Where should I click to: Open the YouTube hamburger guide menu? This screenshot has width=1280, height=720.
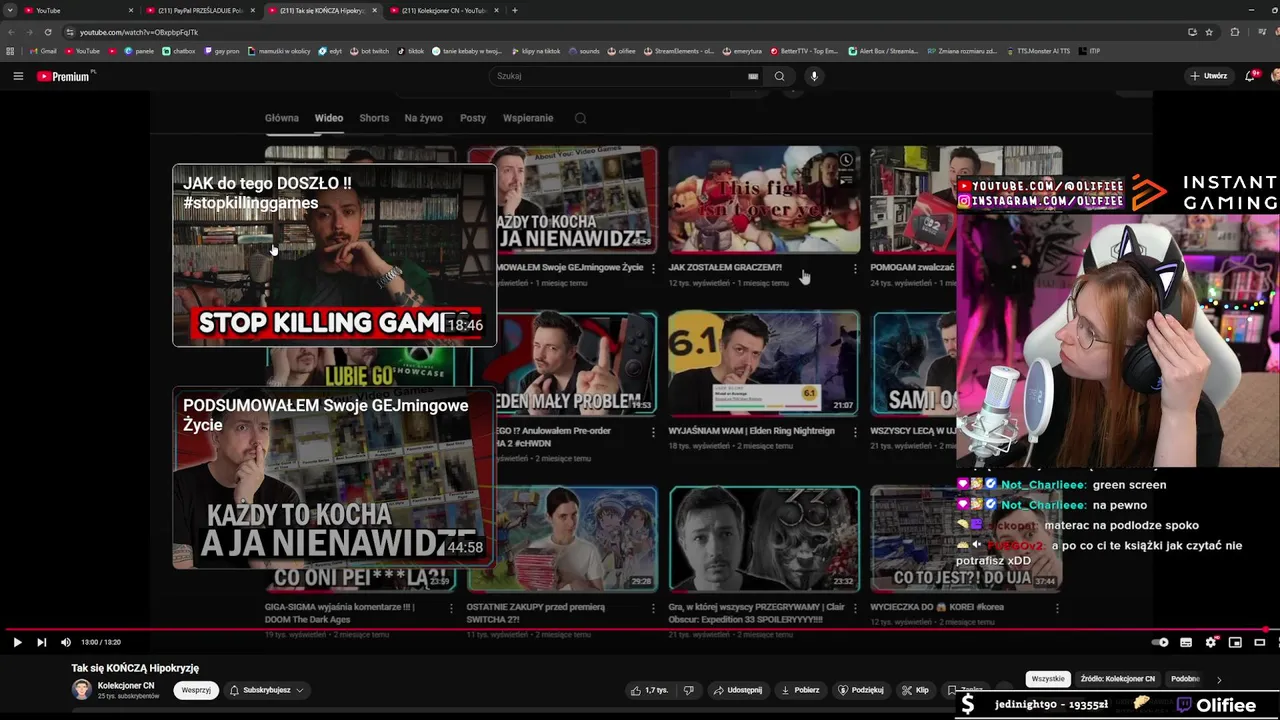point(18,76)
